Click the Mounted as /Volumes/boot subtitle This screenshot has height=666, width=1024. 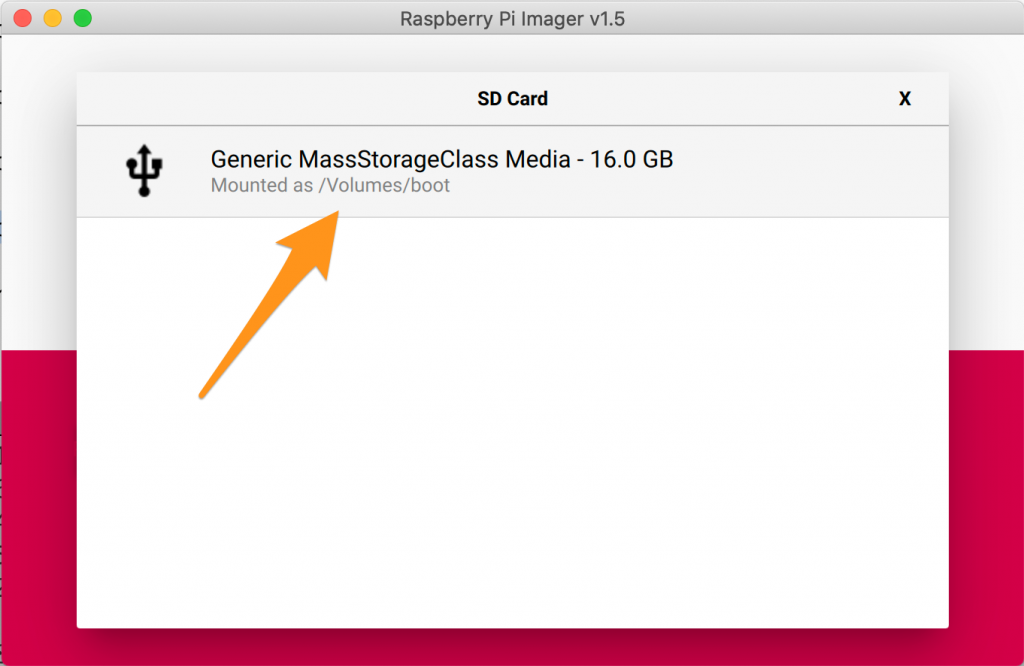point(330,185)
